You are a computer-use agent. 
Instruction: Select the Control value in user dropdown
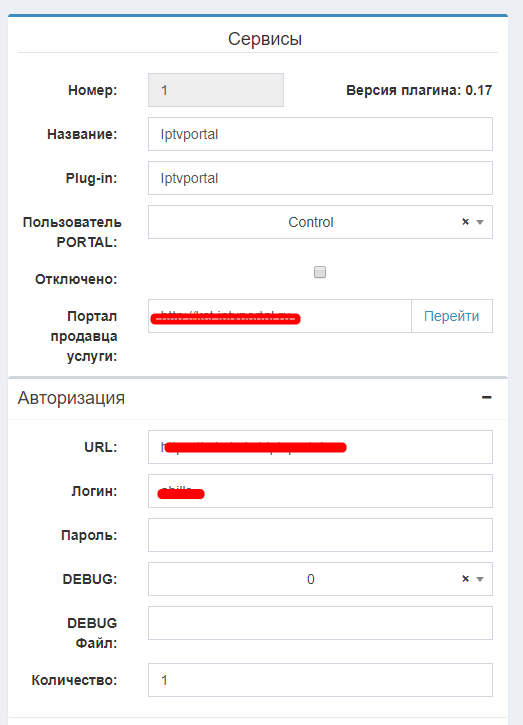[x=311, y=222]
